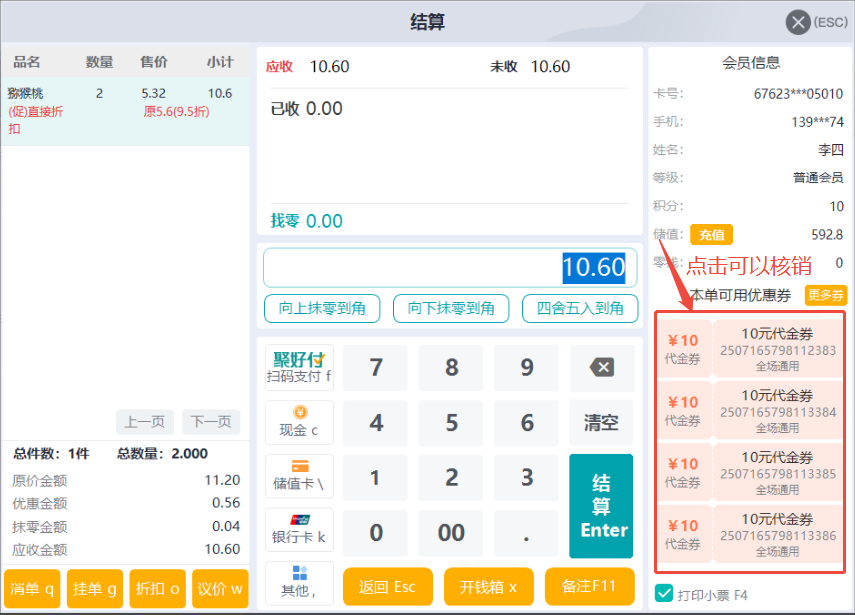
Task: Click 备注F11 remark button
Action: 589,587
